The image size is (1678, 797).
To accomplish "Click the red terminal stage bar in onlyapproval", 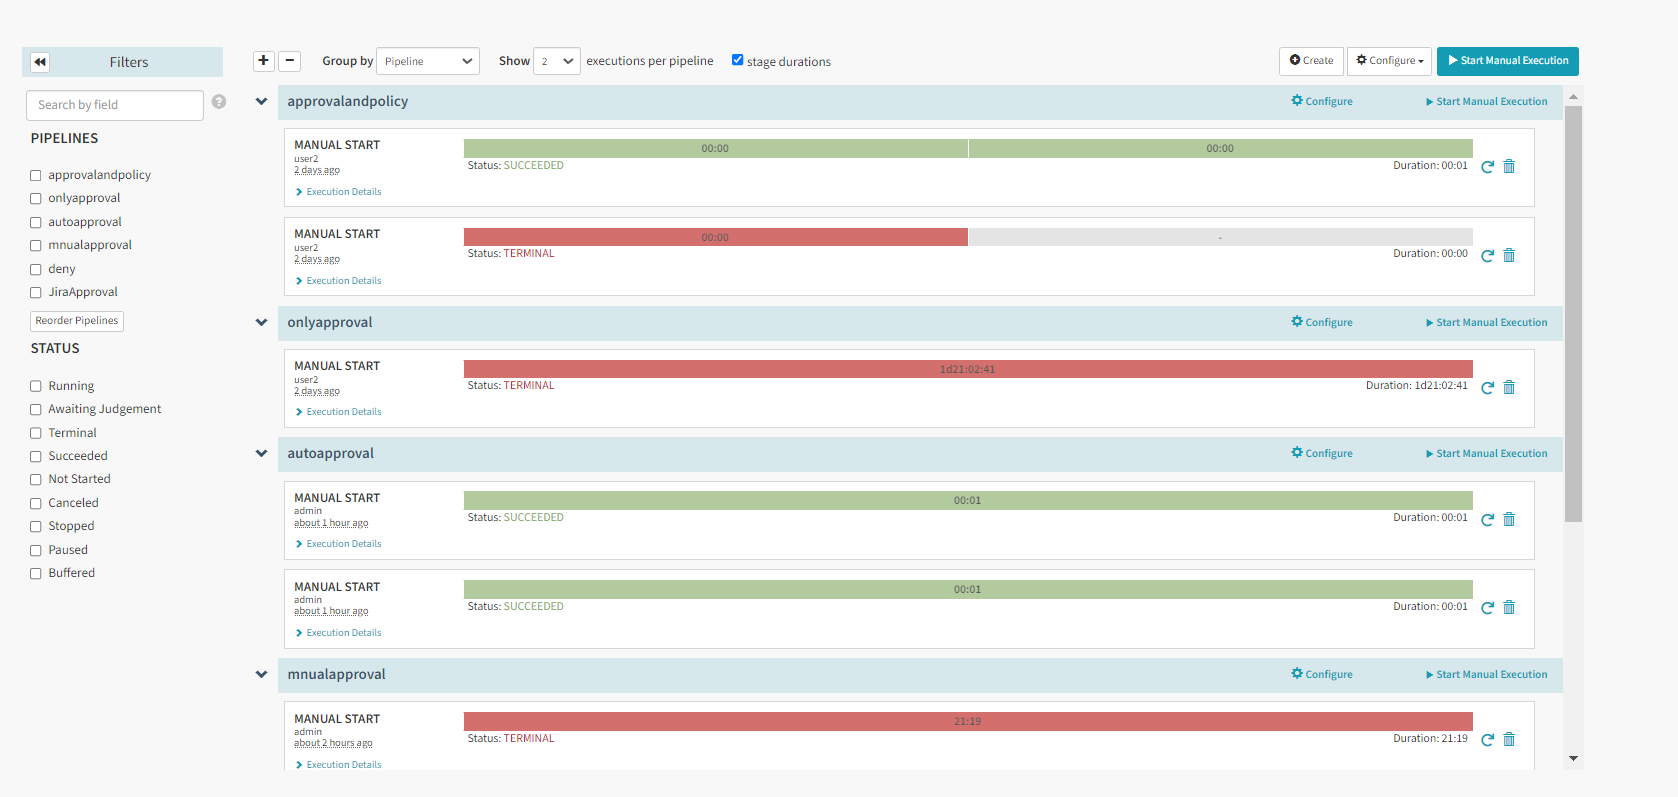I will [967, 369].
